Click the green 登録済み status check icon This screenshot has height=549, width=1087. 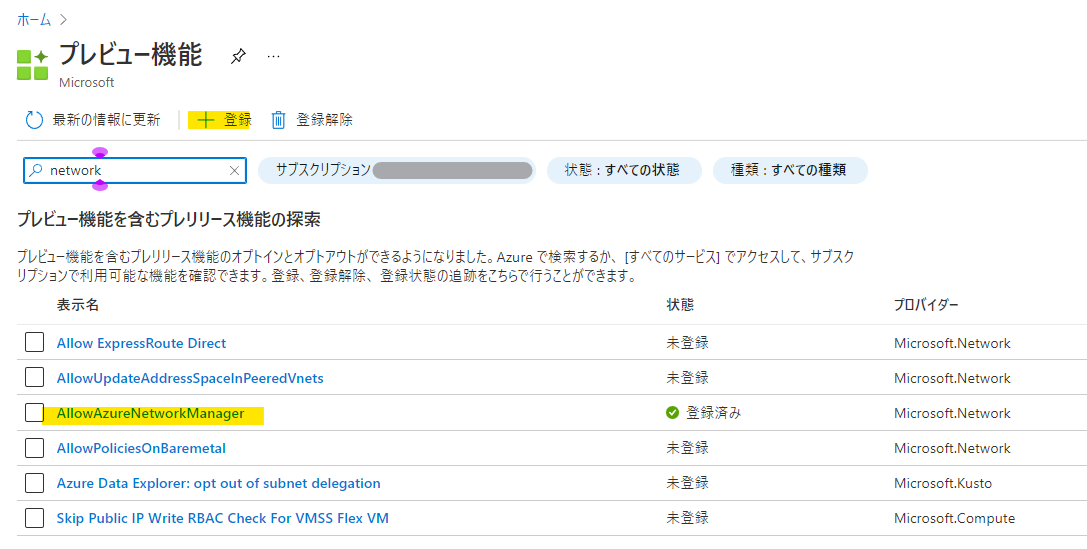pyautogui.click(x=673, y=413)
